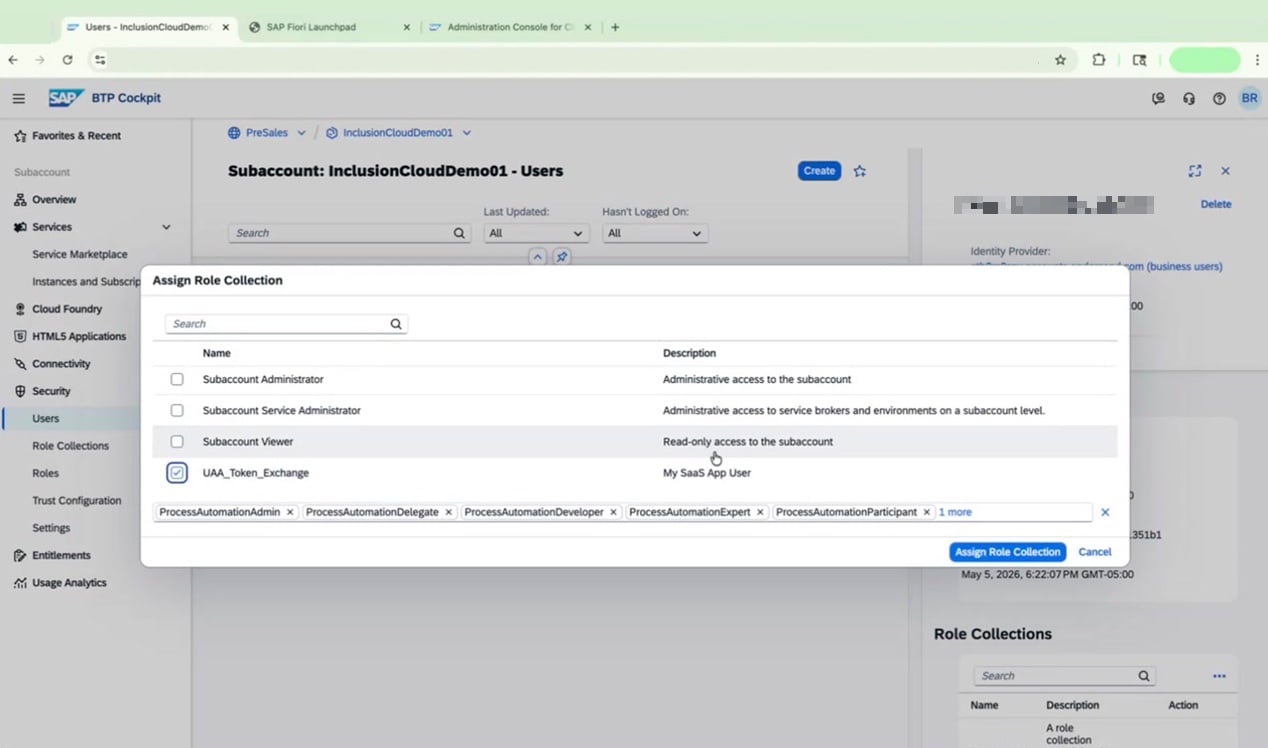This screenshot has width=1268, height=748.
Task: Open Service Marketplace in the sidebar
Action: coord(80,255)
